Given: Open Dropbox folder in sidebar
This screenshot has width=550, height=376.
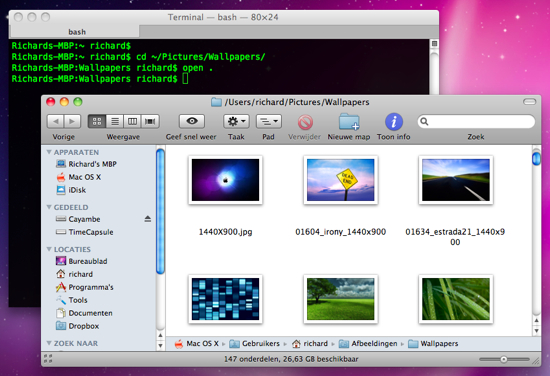Looking at the screenshot, I should 78,326.
